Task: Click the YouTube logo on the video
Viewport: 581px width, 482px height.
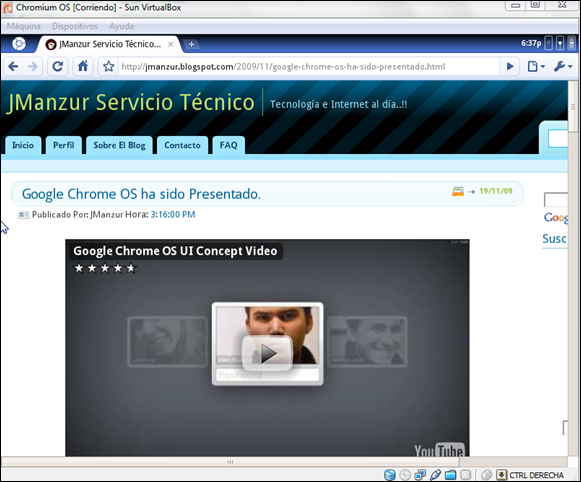Action: [439, 449]
